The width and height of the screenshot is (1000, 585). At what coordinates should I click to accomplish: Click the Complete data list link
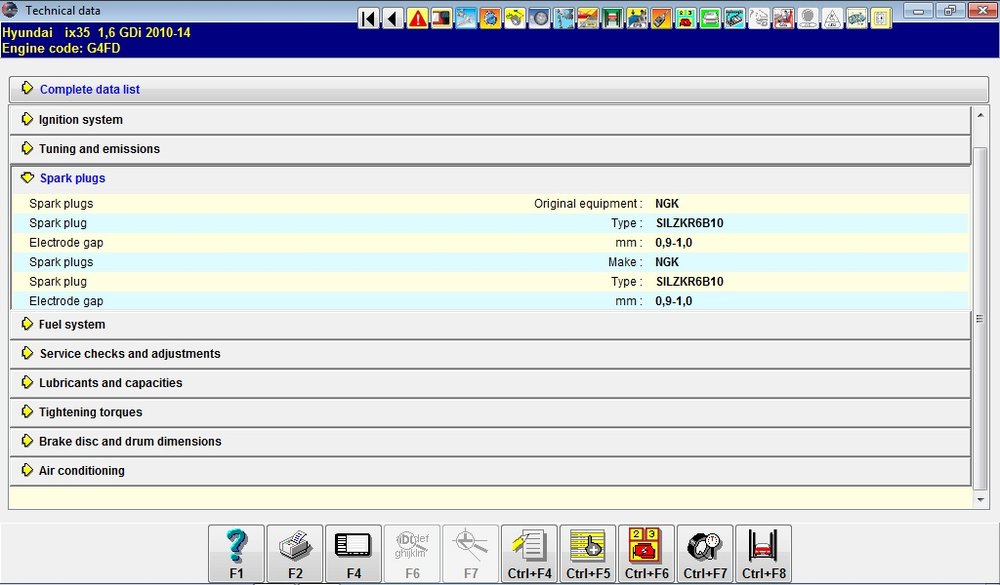(x=90, y=90)
